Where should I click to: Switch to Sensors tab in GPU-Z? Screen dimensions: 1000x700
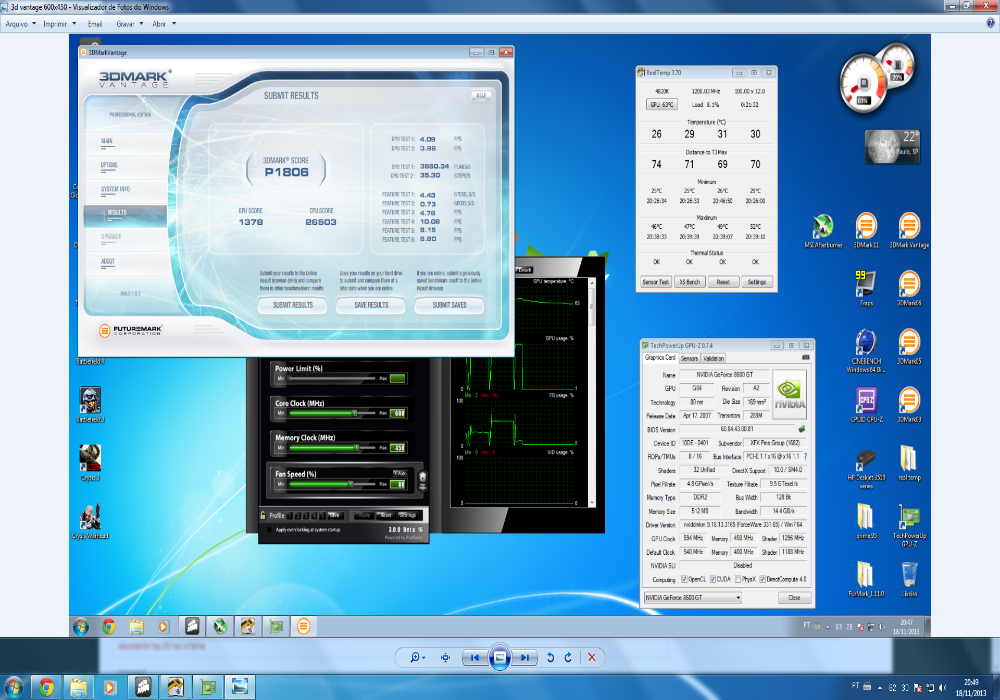pyautogui.click(x=689, y=359)
